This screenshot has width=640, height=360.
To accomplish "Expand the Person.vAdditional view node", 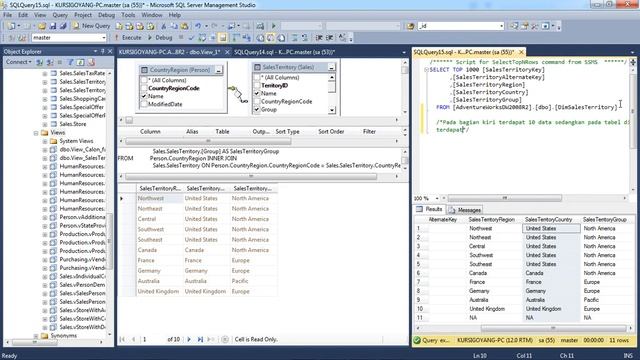I will point(44,217).
